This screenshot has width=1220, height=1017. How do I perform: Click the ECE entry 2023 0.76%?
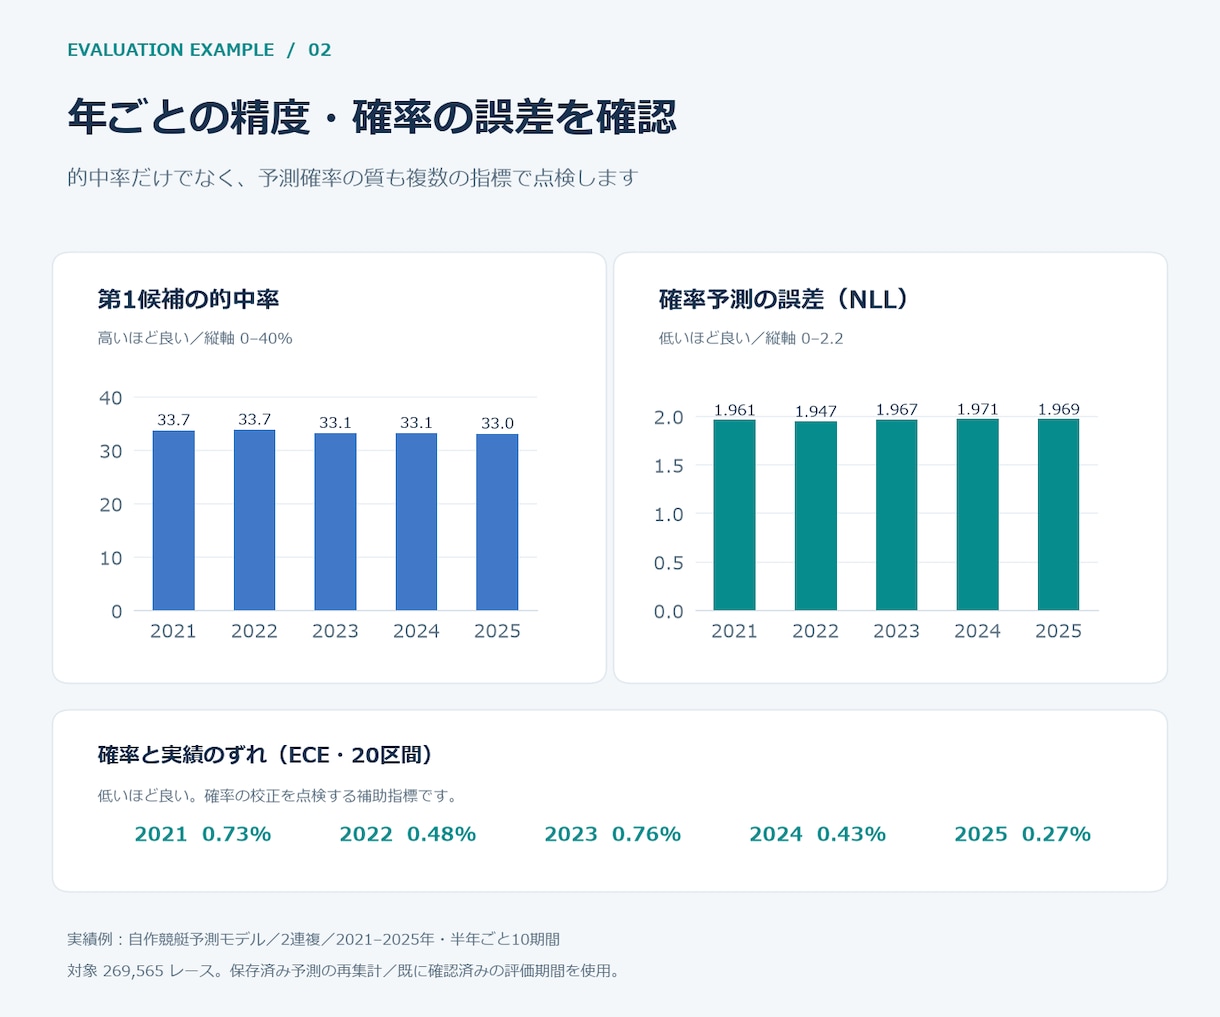coord(613,834)
